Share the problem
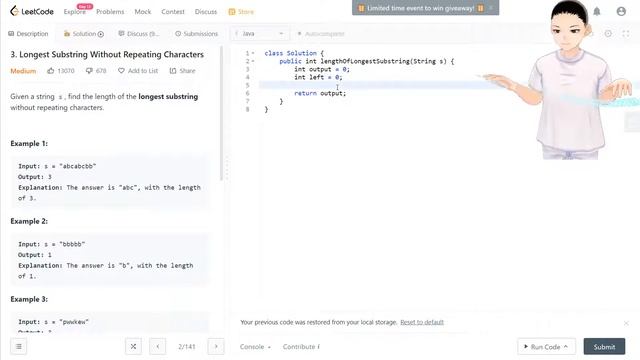640x360 pixels. coord(182,71)
